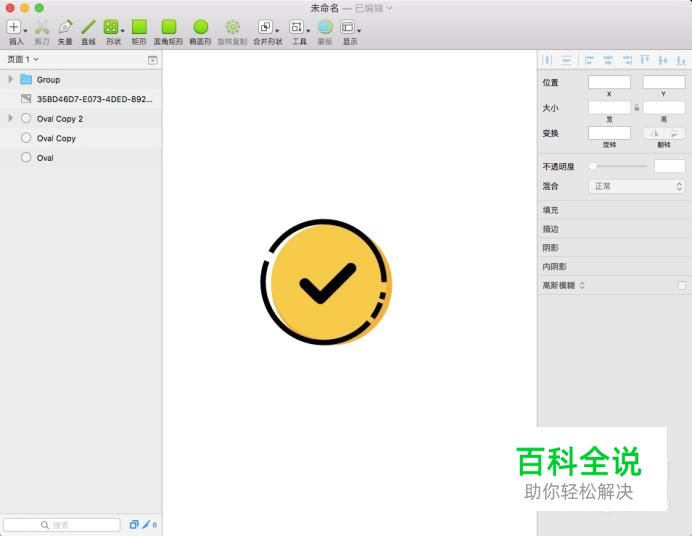Image resolution: width=692 pixels, height=536 pixels.
Task: Align layers to horizontal center
Action: (x=608, y=60)
